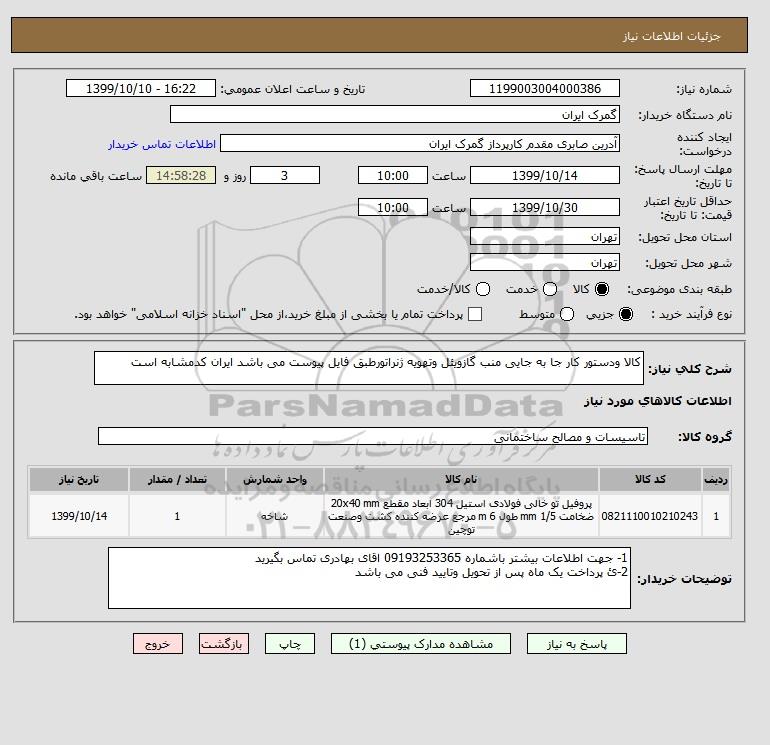Select the خدمت radio button

click(x=550, y=289)
